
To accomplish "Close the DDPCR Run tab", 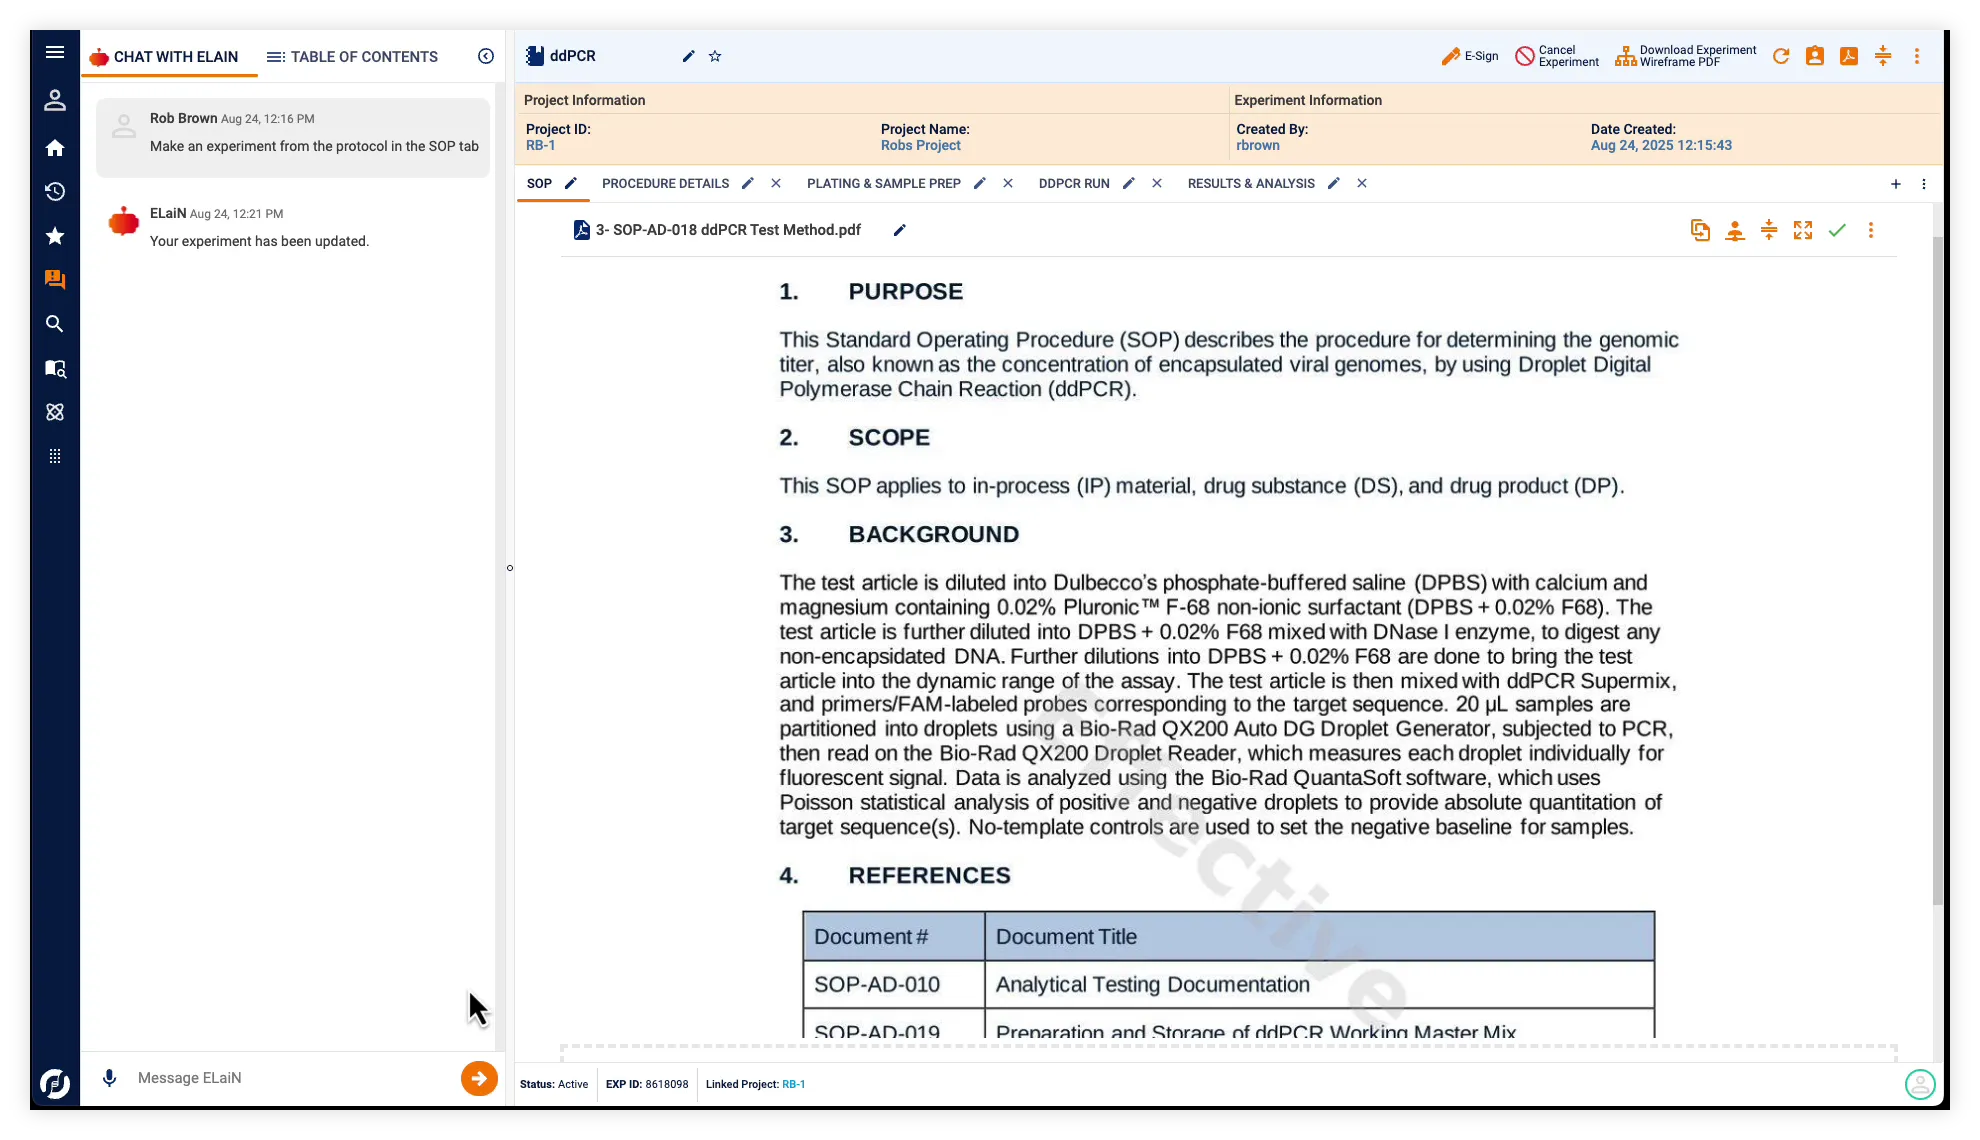I will [1157, 183].
